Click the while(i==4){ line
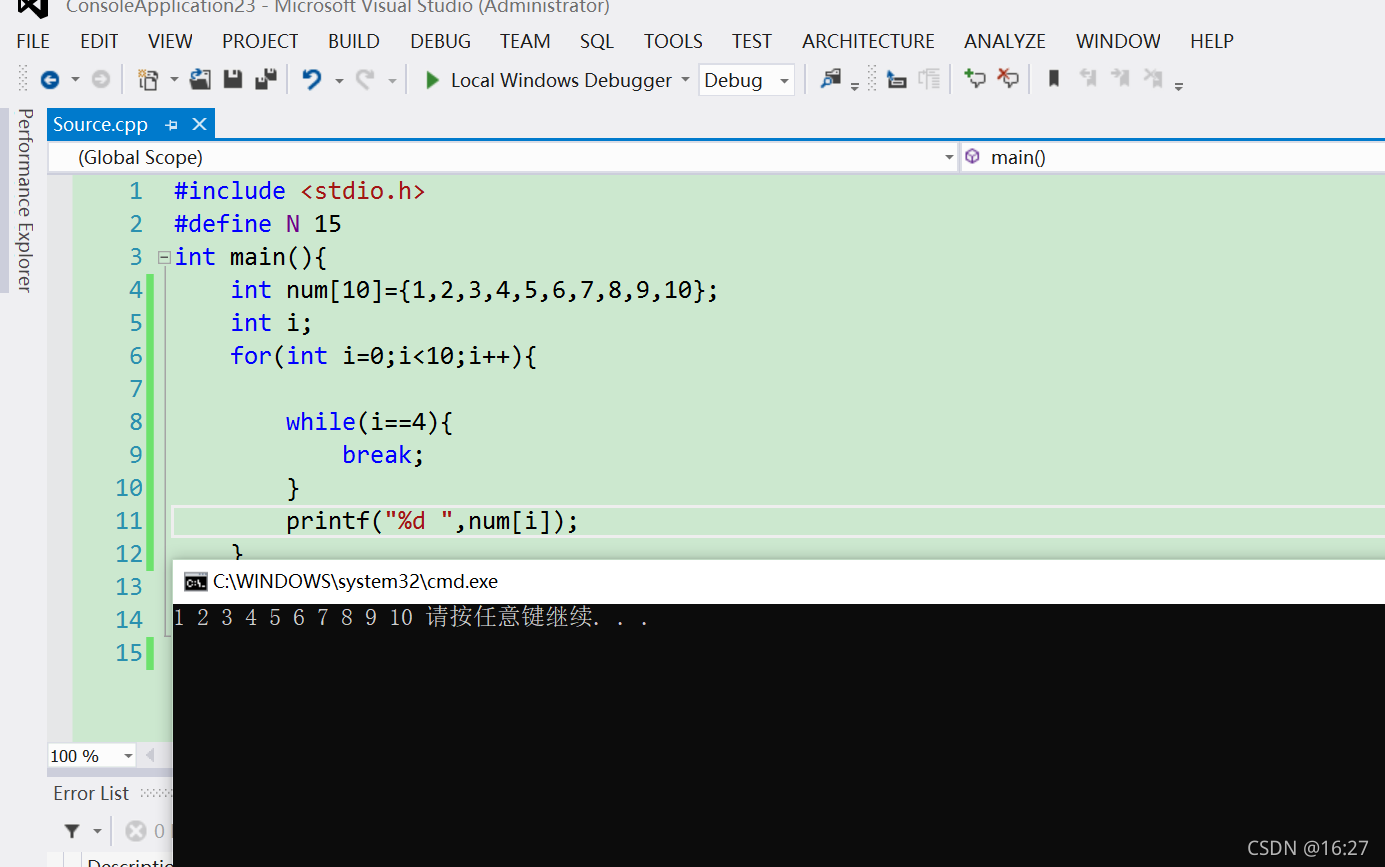Screen dimensions: 1385x867 [x=369, y=422]
